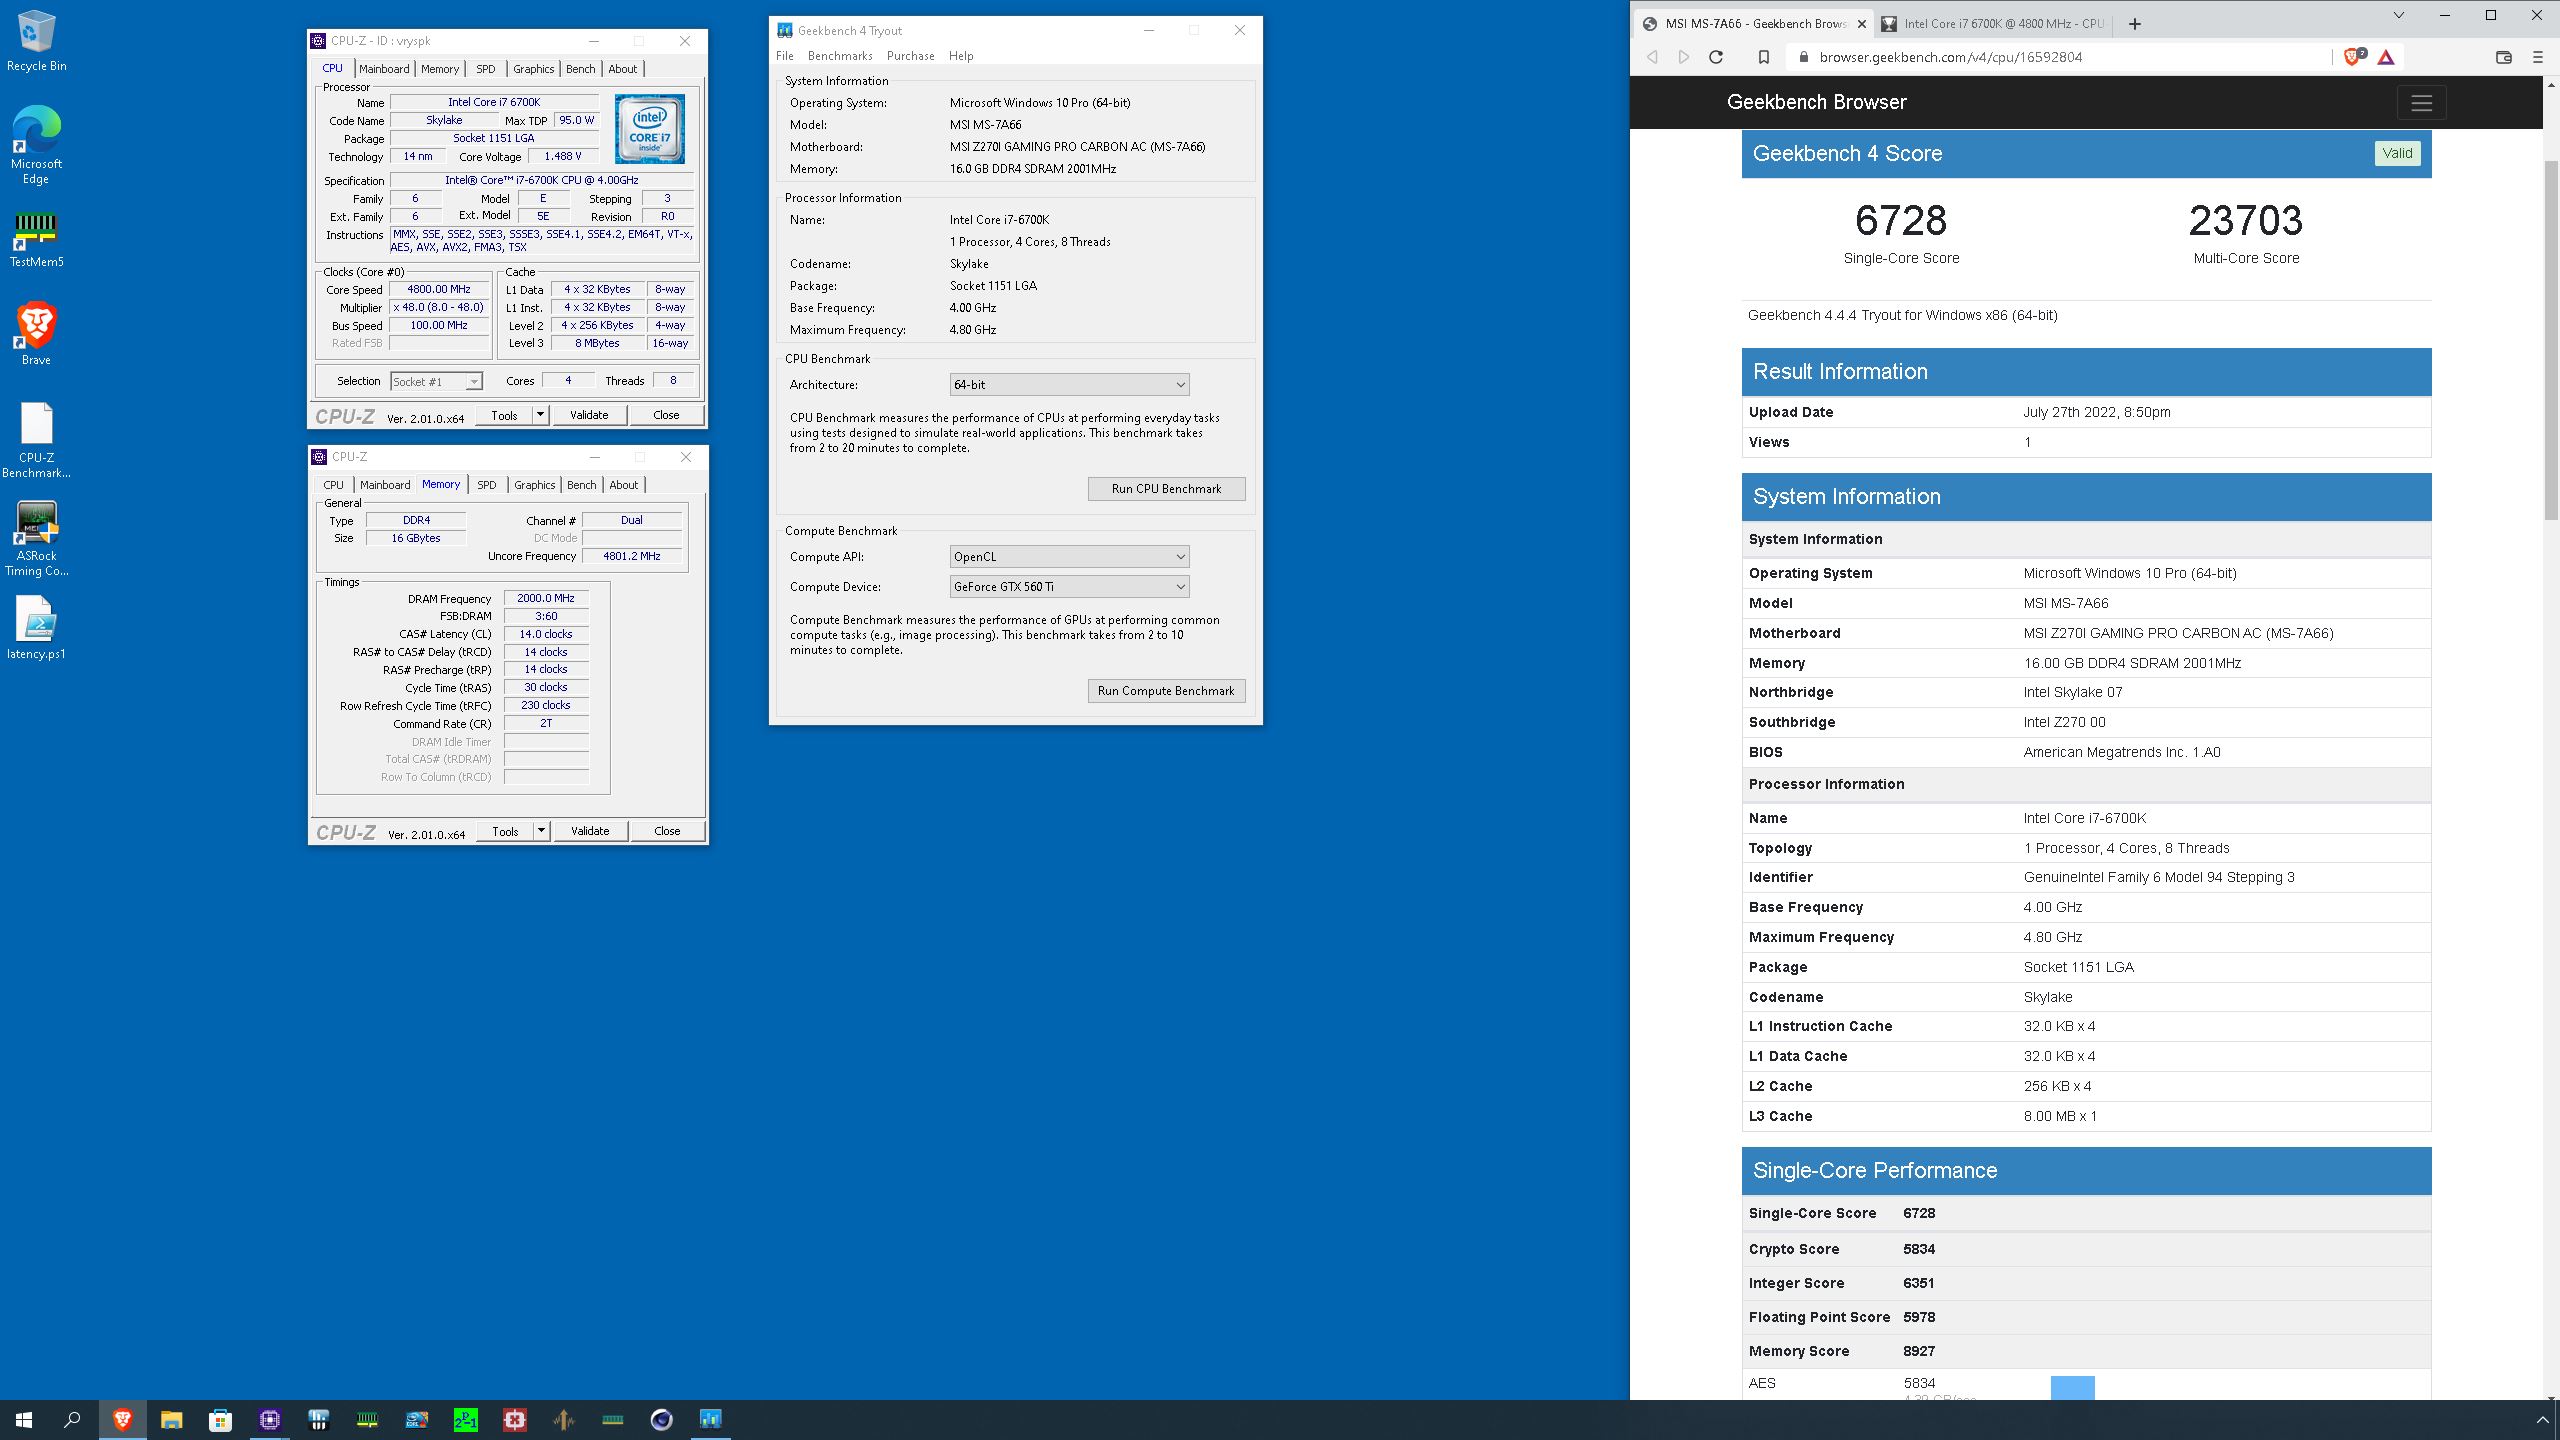Image resolution: width=2560 pixels, height=1440 pixels.
Task: Open the green 2p-1 Prime95 taskbar icon
Action: (465, 1419)
